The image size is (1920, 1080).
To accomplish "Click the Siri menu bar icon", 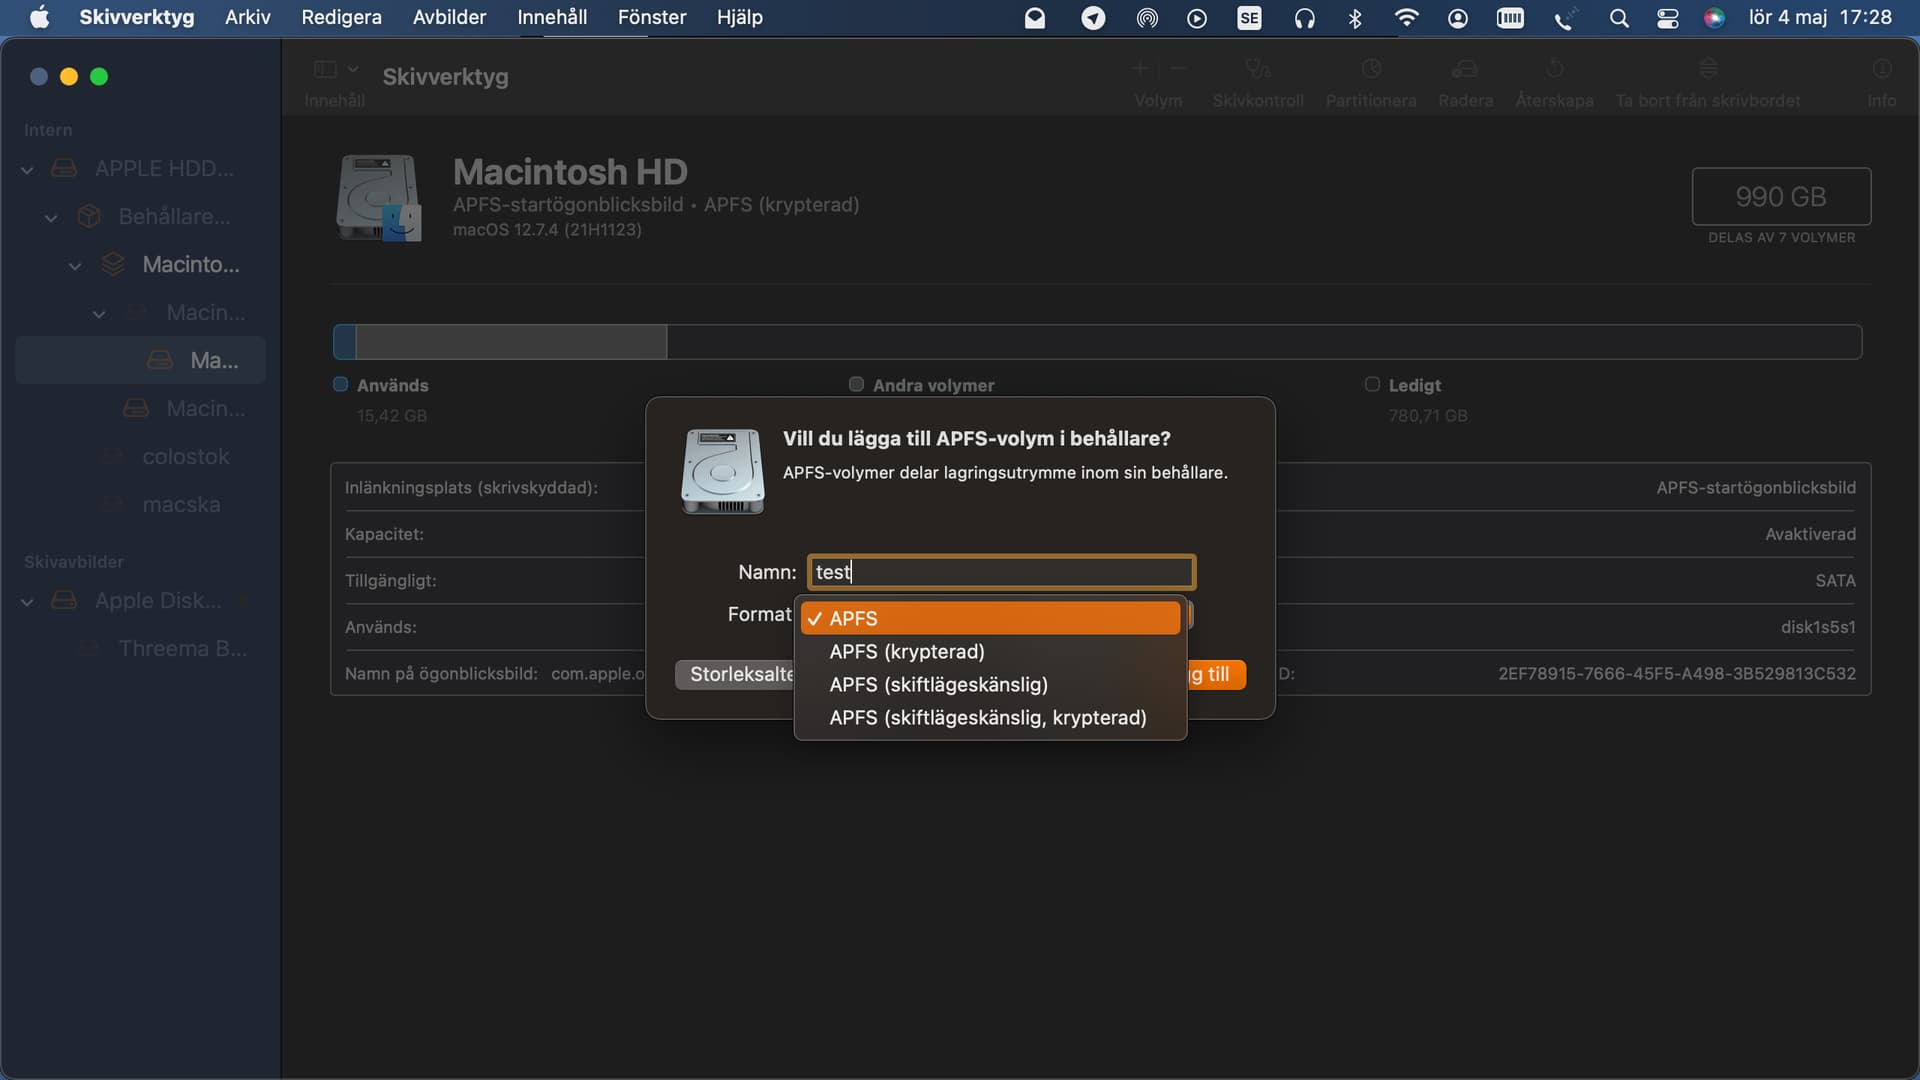I will (x=1714, y=18).
